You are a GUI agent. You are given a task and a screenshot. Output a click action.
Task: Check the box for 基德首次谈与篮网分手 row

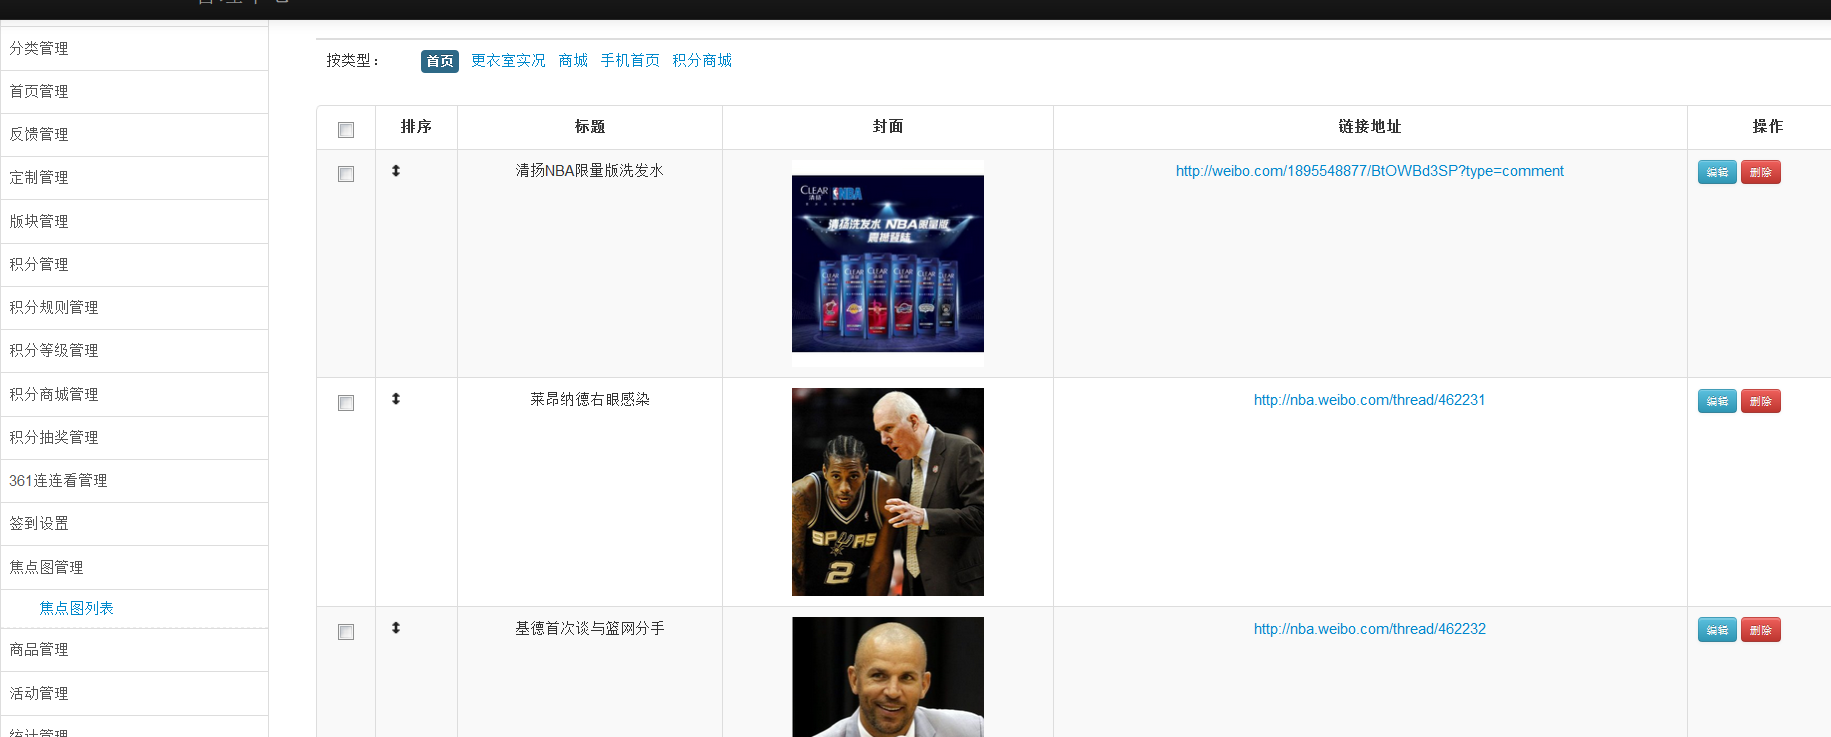[346, 632]
